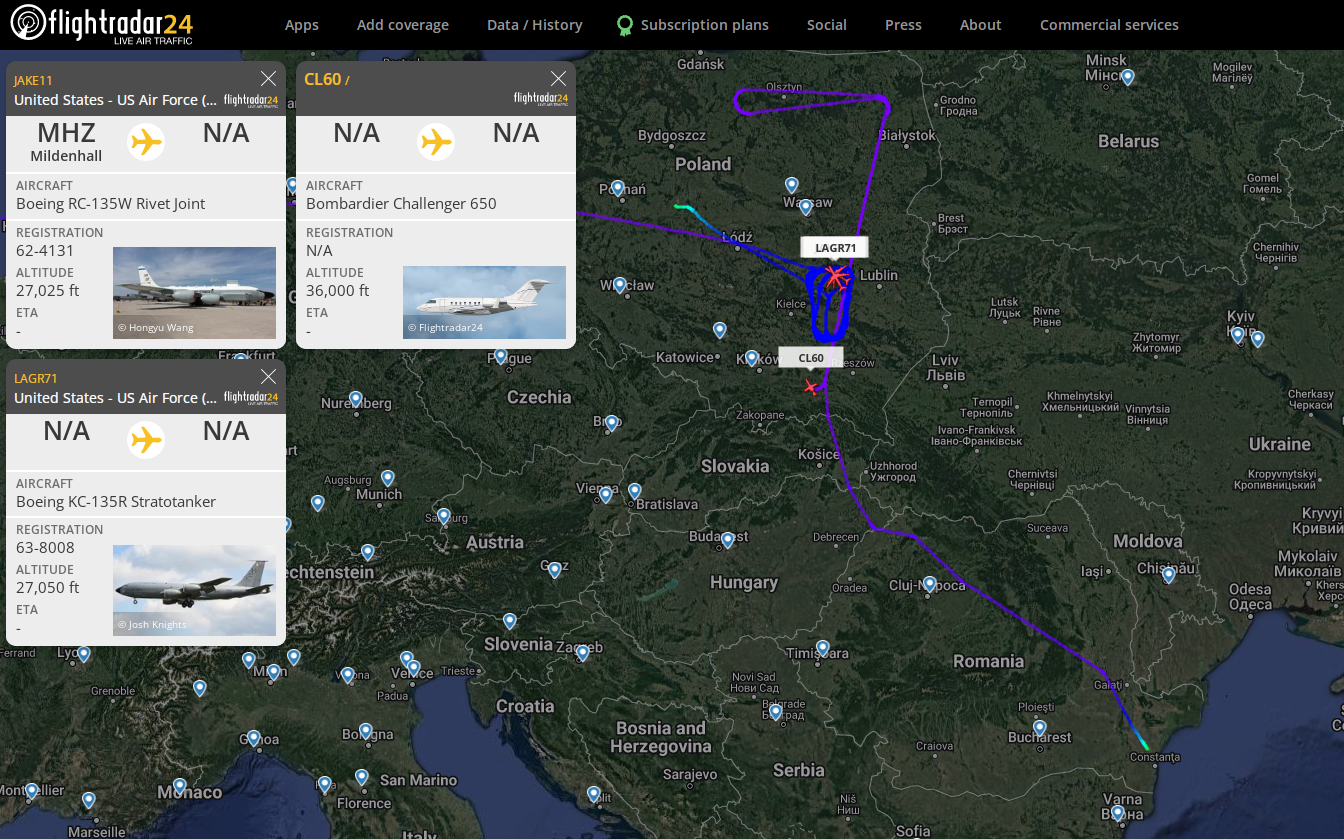Screen dimensions: 1344x839
Task: Click the Timisoara airport pin
Action: click(x=822, y=648)
